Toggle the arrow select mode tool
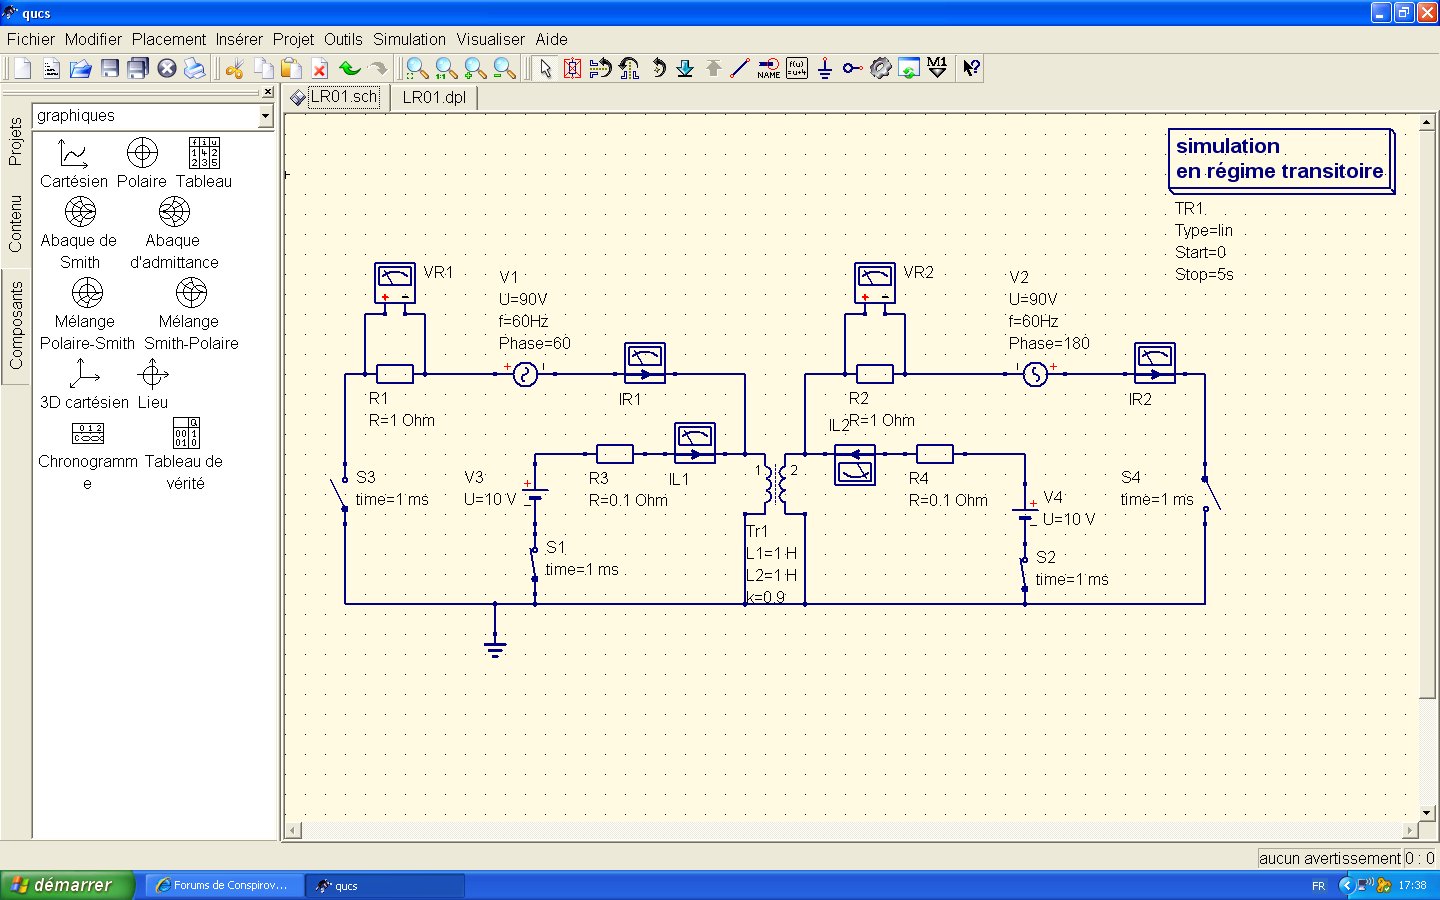 coord(545,68)
